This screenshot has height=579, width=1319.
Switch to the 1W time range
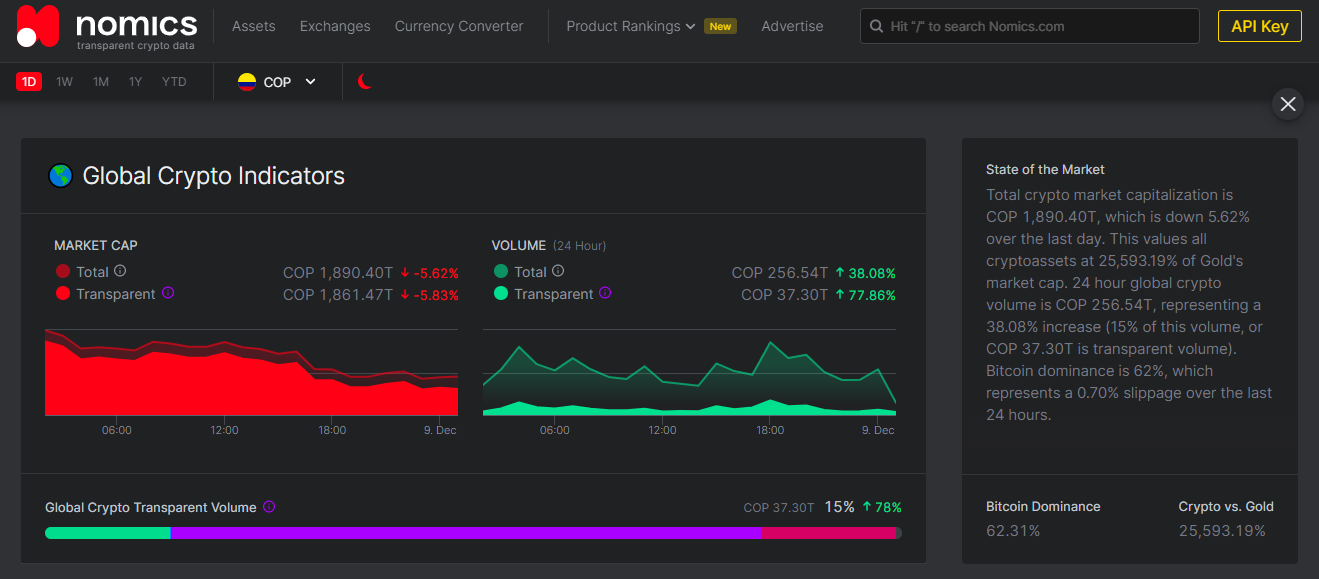(x=65, y=82)
